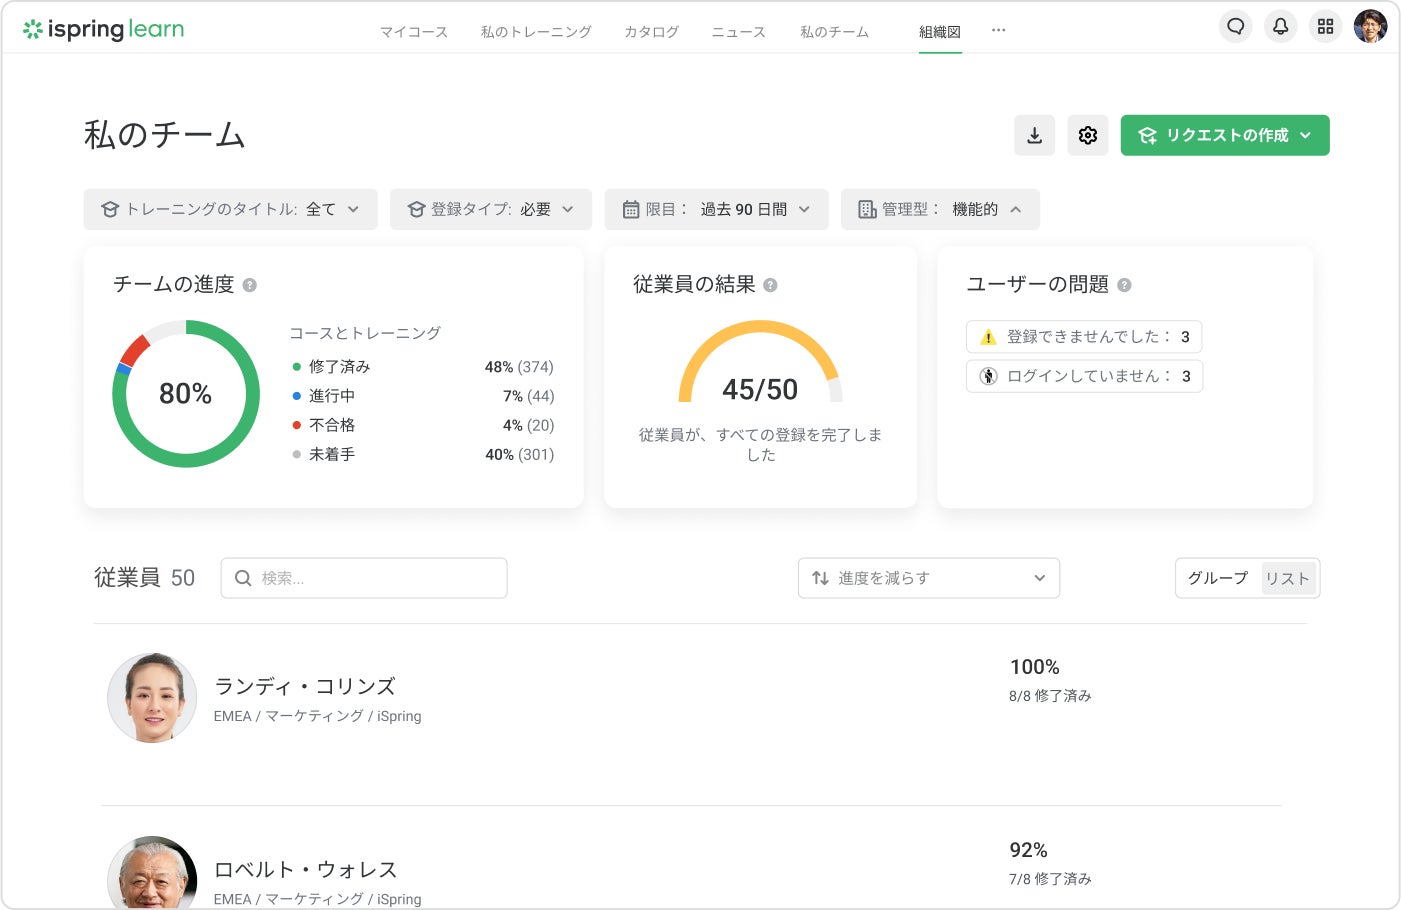Click the download report icon
This screenshot has width=1401, height=910.
1035,135
